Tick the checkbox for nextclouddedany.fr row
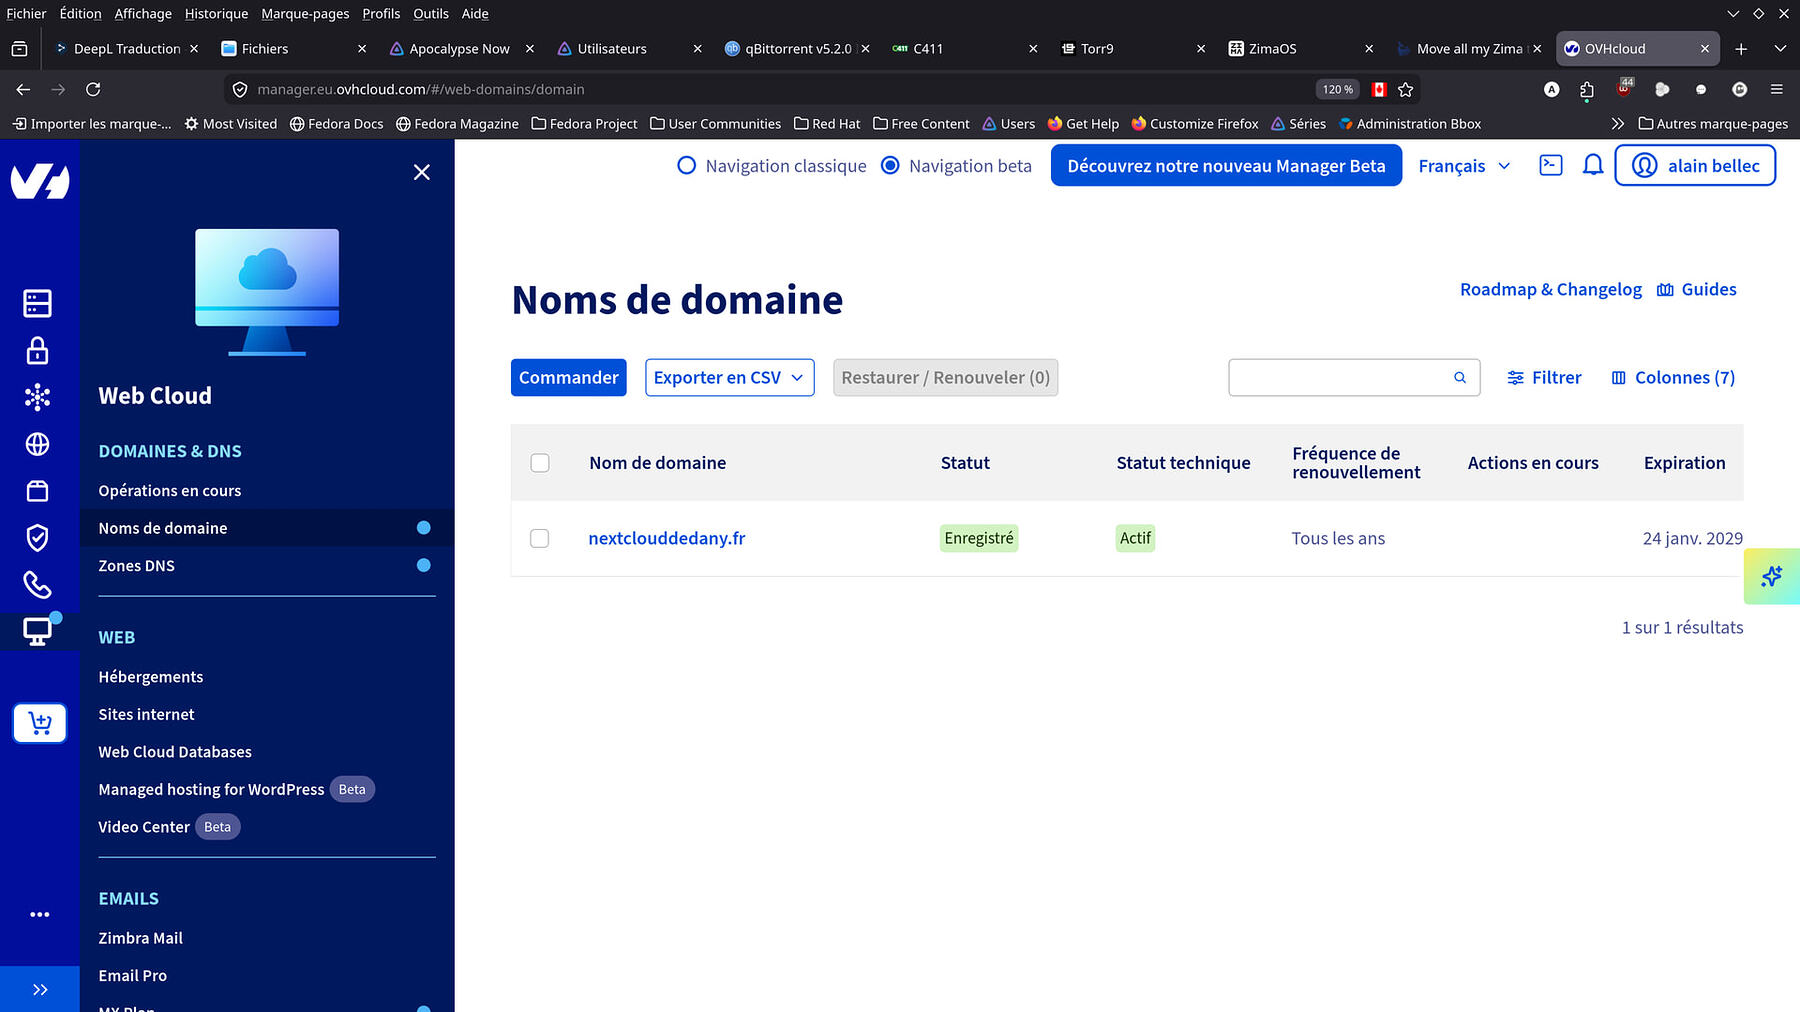Screen dimensions: 1800x1012 point(540,538)
